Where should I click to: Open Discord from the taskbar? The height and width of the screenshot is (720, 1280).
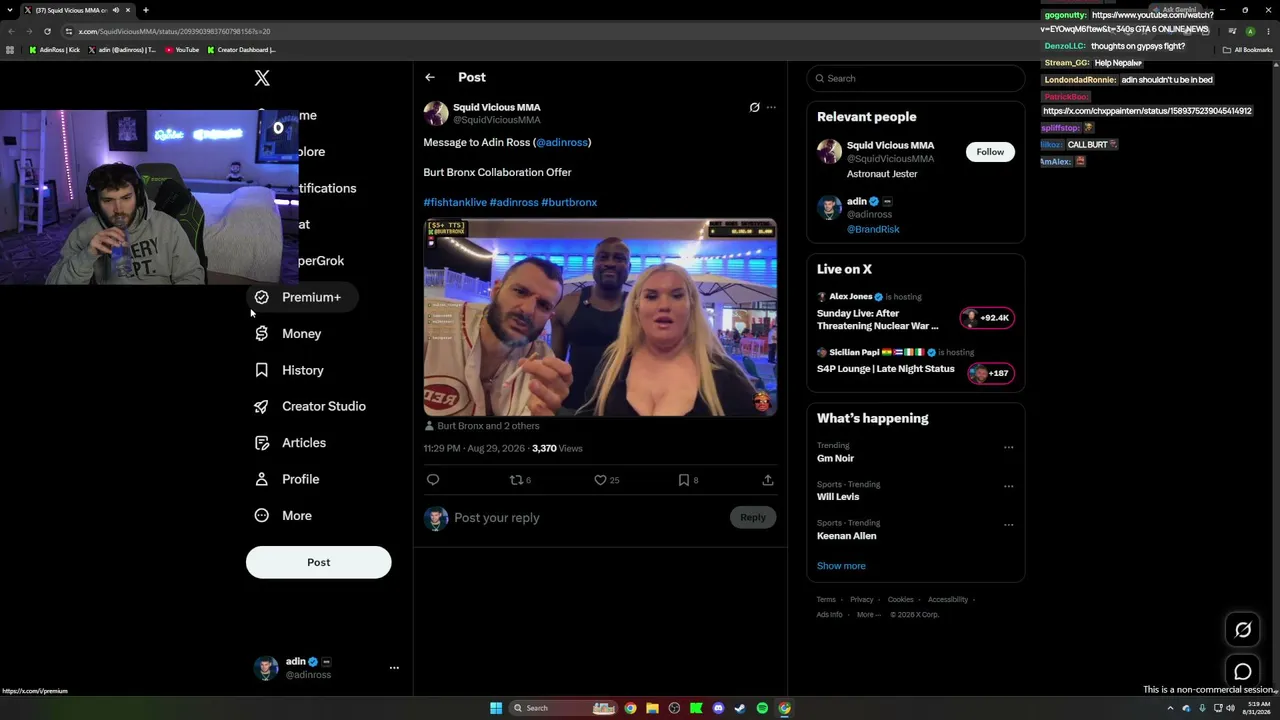718,708
